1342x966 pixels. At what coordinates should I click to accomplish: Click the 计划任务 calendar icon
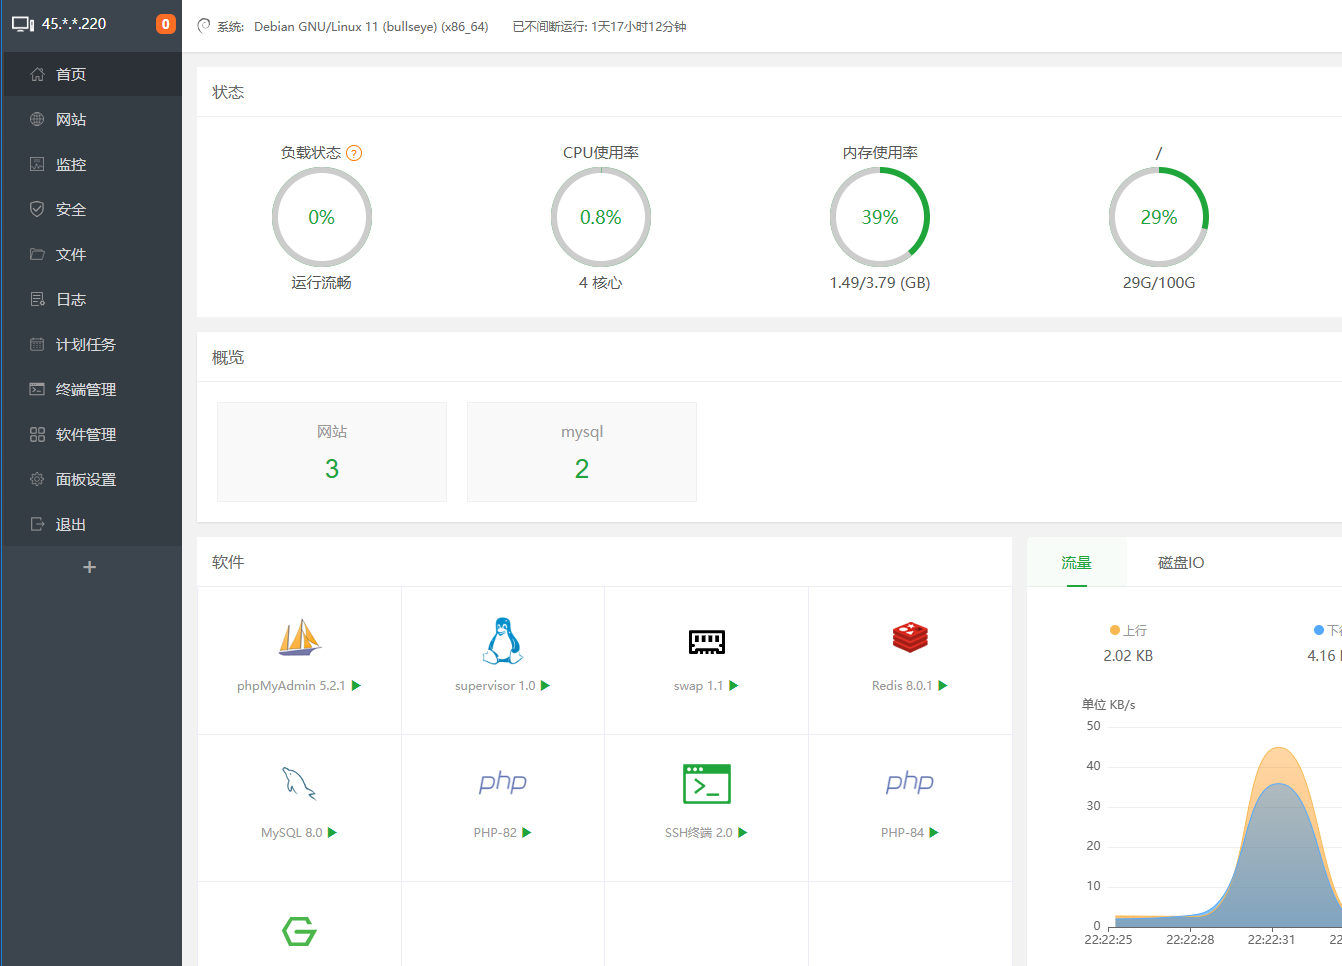(x=37, y=344)
